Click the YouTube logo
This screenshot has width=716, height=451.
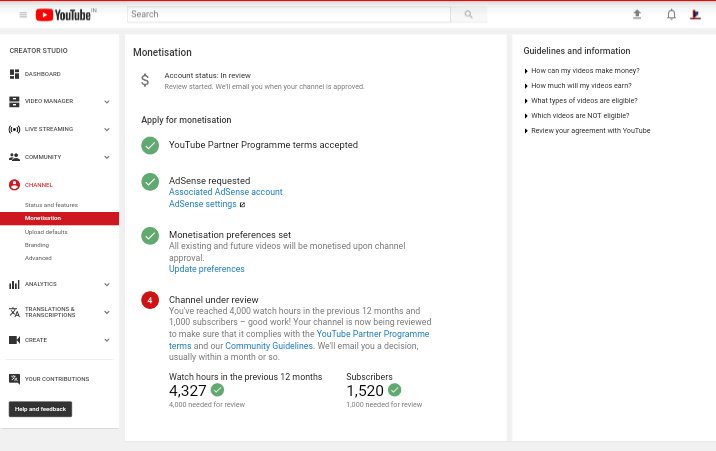(x=65, y=15)
